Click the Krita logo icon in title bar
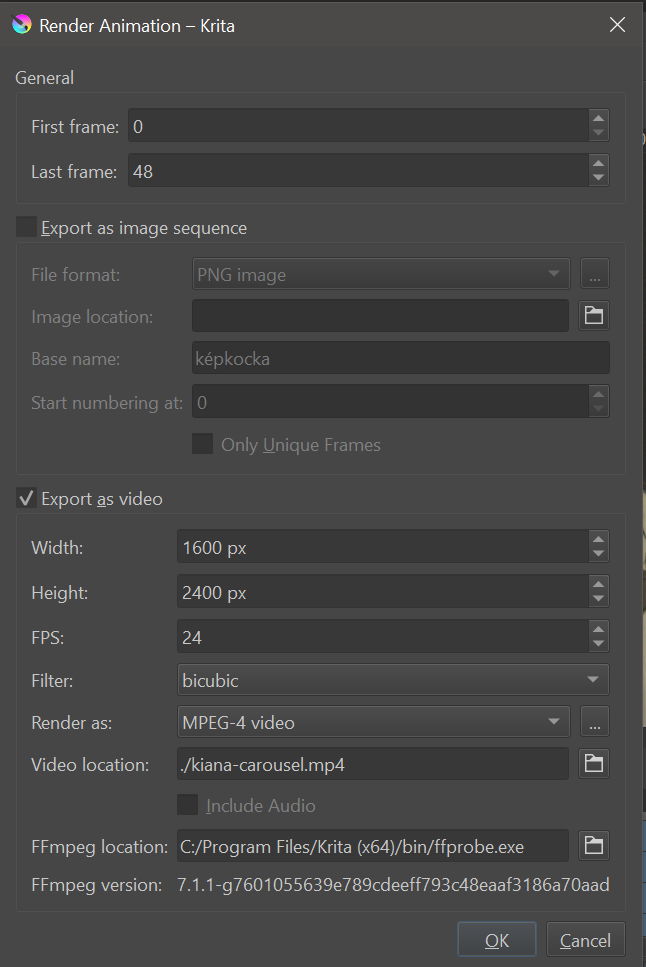646x967 pixels. click(22, 25)
